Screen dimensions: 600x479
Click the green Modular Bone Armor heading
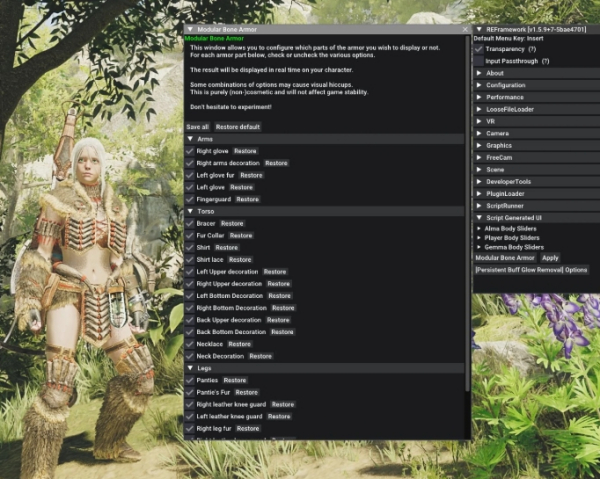tap(214, 38)
